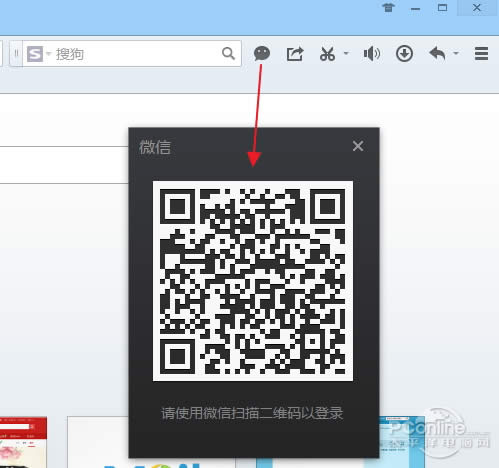Click the search bar drag handle
Viewport: 499px width, 468px height.
(16, 53)
